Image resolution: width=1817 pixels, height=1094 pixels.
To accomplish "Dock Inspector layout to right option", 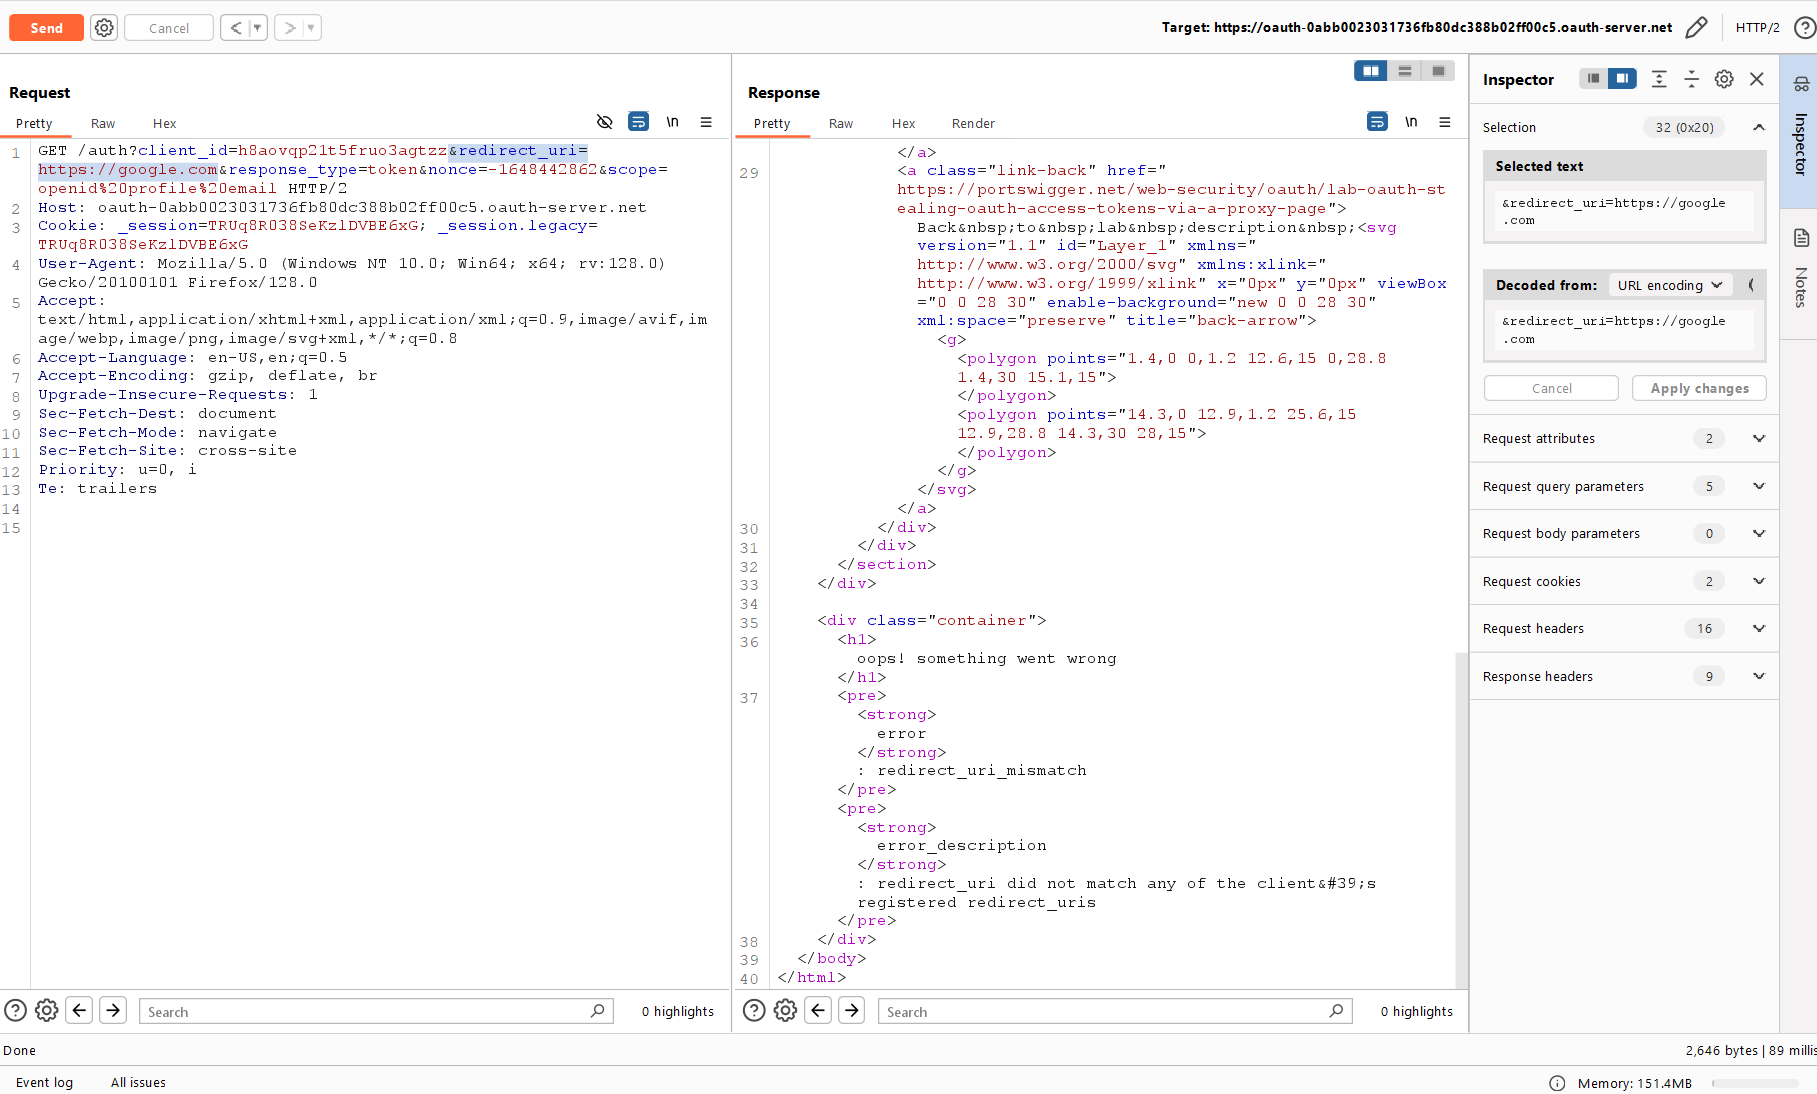I will (x=1622, y=78).
